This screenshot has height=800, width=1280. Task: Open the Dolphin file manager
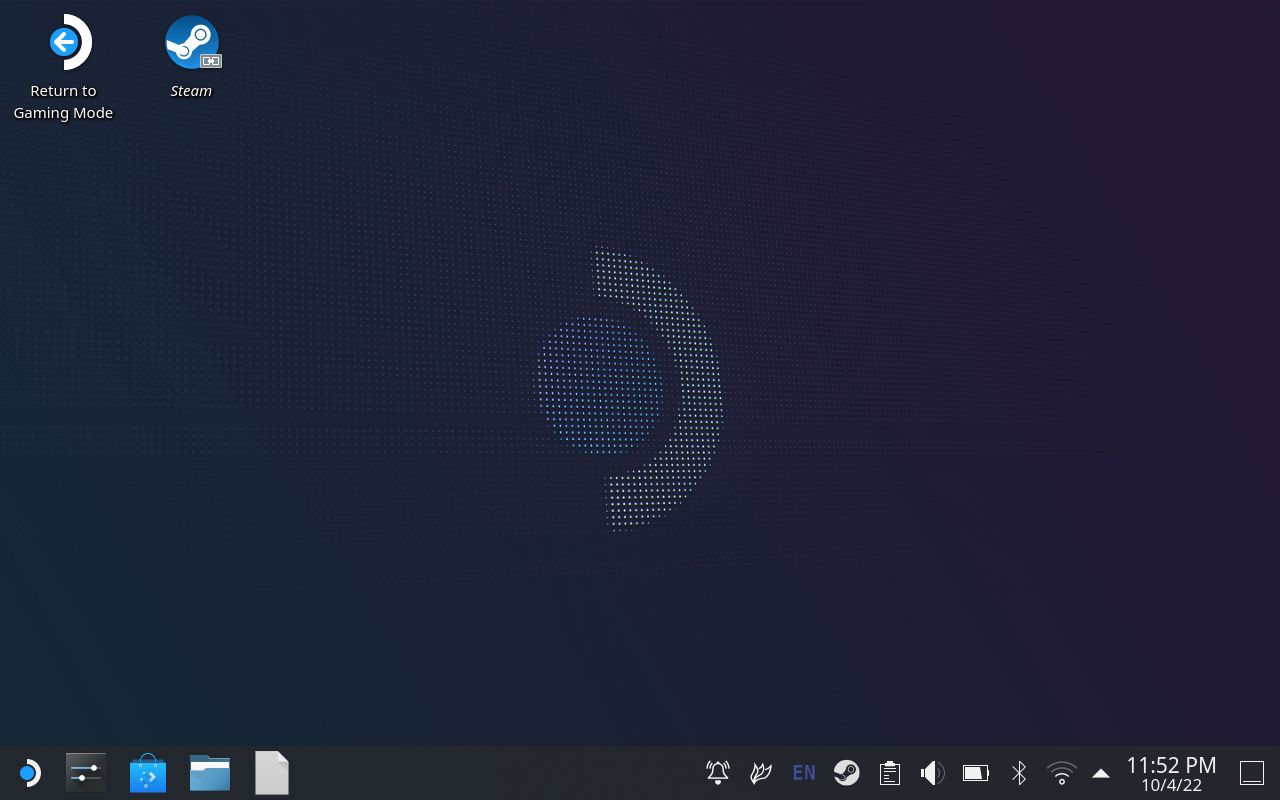210,773
